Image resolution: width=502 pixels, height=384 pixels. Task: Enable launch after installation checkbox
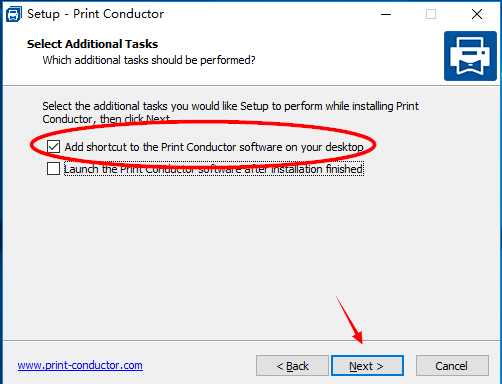pos(53,169)
